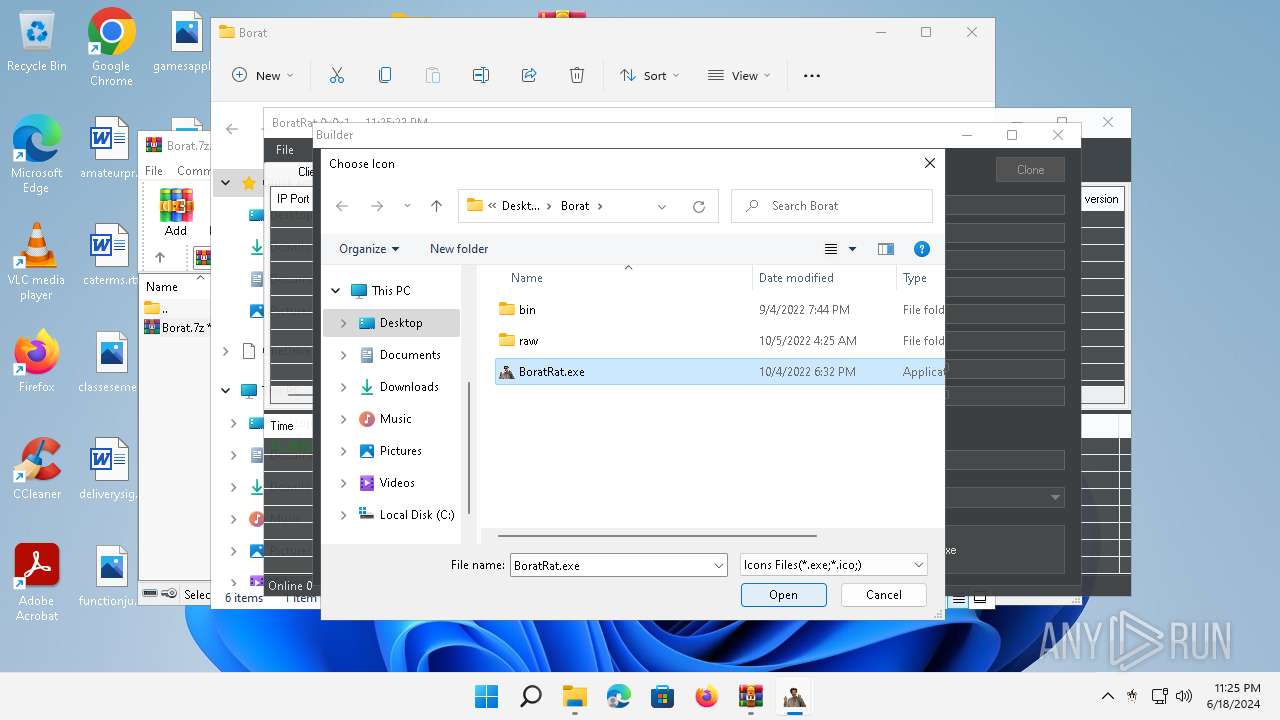Screen dimensions: 1280x720
Task: Click Cut icon in Borat Explorer window
Action: coord(337,75)
